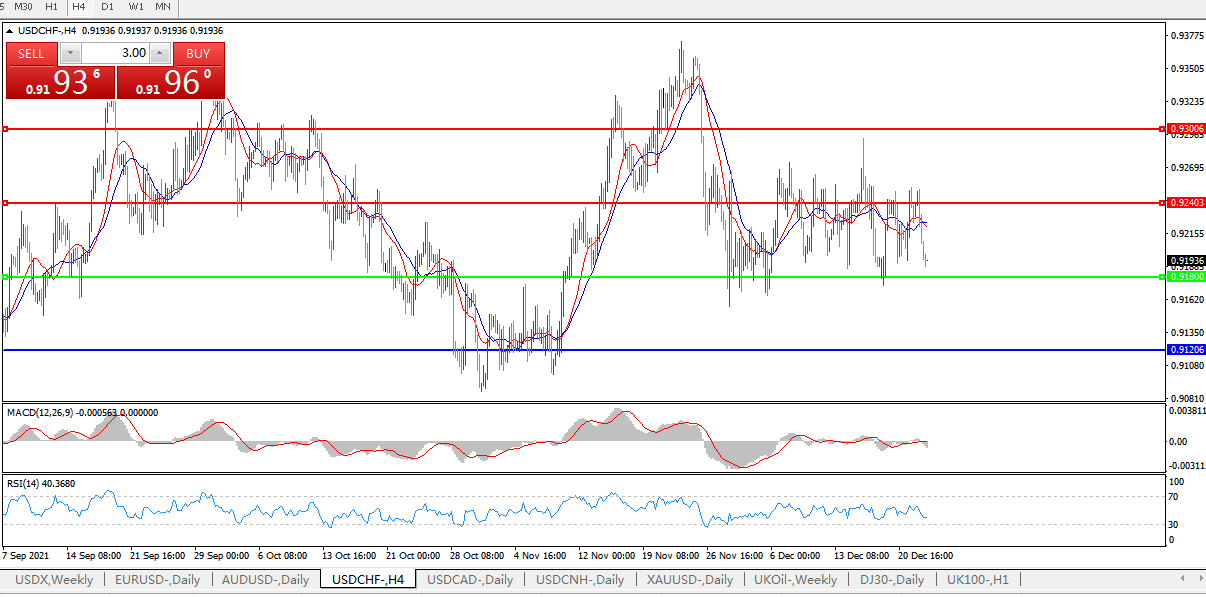Viewport: 1206px width, 597px height.
Task: Increase lot volume with up arrow
Action: pos(160,53)
